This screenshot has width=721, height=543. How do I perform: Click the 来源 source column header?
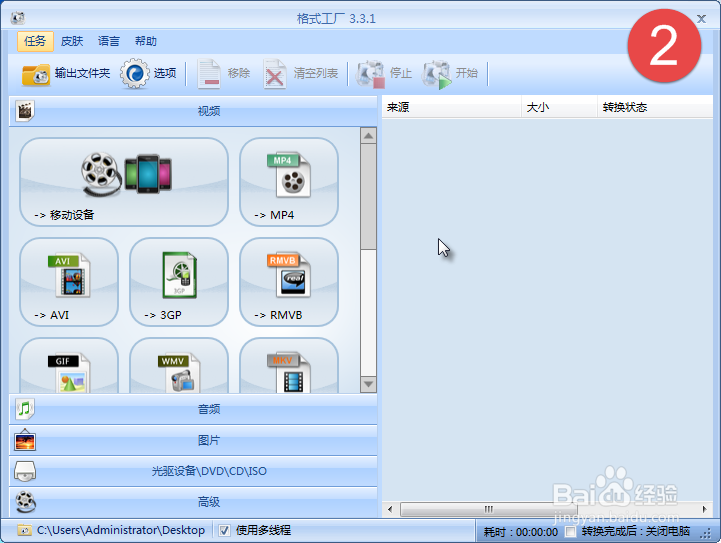click(452, 107)
